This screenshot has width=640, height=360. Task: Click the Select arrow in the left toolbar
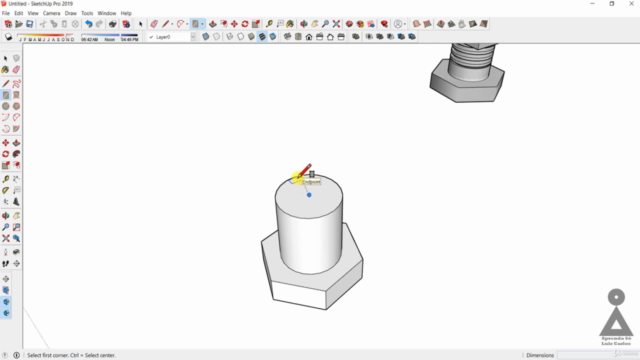[6, 58]
